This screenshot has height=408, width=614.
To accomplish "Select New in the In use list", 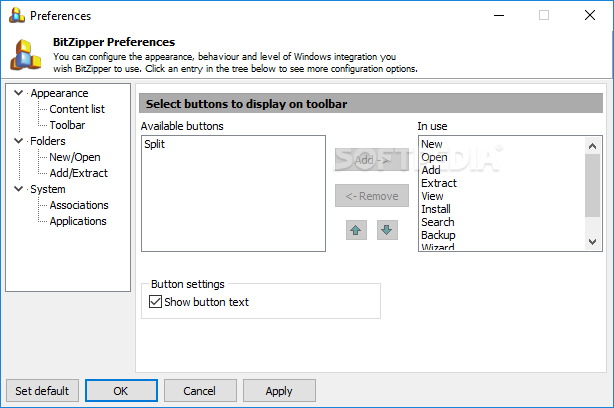I will pos(502,144).
